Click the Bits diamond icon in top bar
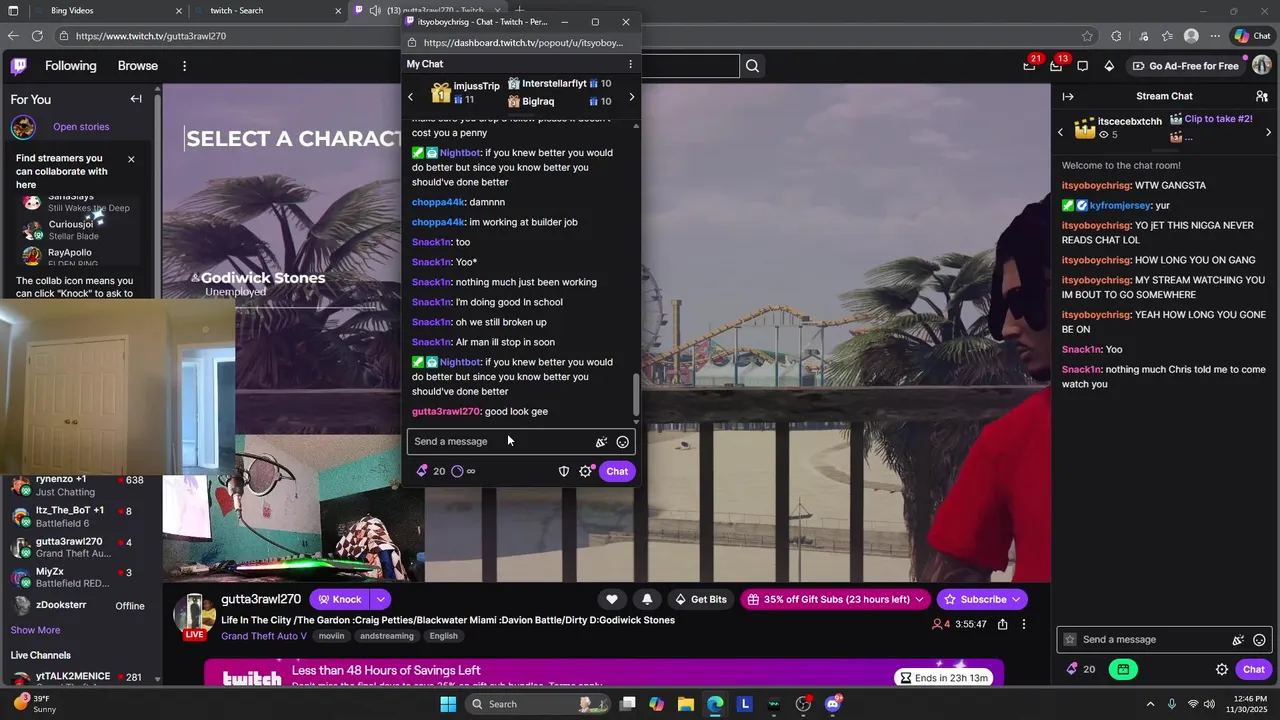 1109,66
